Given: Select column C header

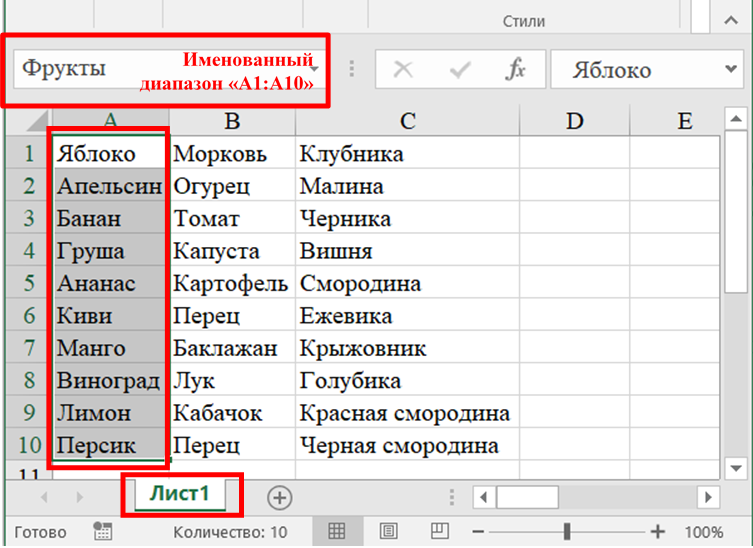Looking at the screenshot, I should (408, 121).
